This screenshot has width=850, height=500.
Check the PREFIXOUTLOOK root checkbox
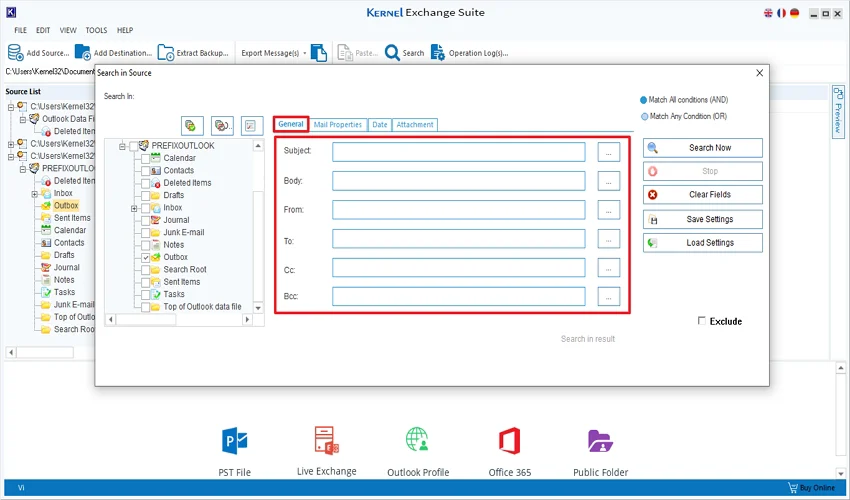click(133, 146)
